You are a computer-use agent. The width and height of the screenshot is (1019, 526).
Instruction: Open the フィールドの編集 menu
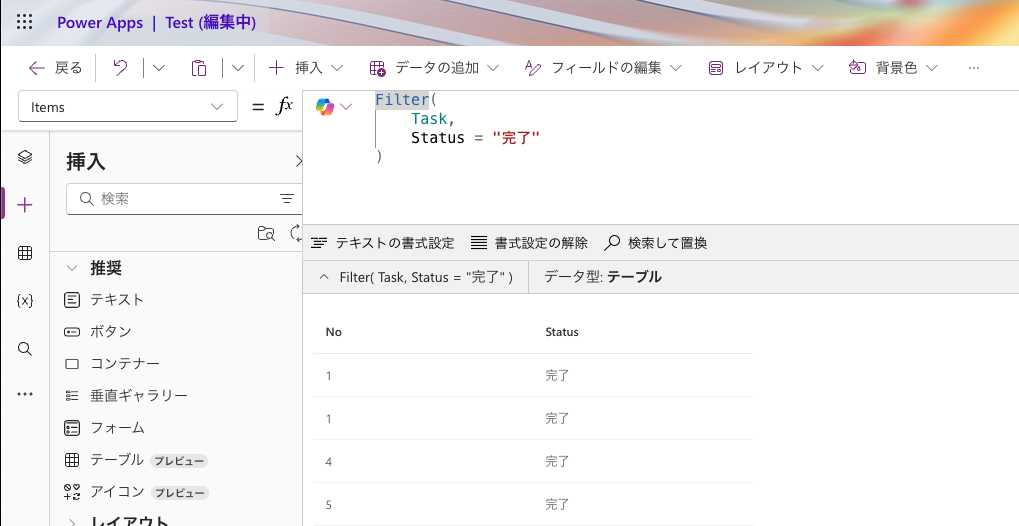tap(603, 68)
